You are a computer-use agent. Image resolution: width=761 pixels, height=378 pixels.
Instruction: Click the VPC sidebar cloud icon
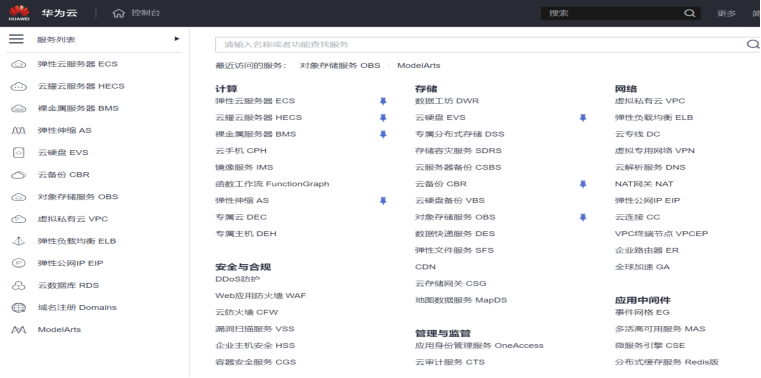point(18,219)
